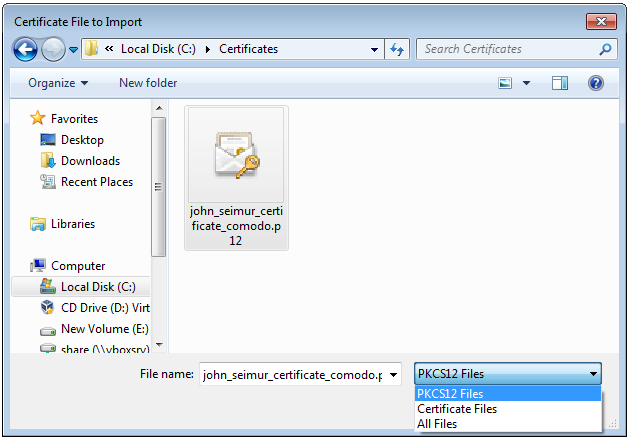Select the share (\\vboxsrv) network drive
The height and width of the screenshot is (438, 629).
[105, 349]
